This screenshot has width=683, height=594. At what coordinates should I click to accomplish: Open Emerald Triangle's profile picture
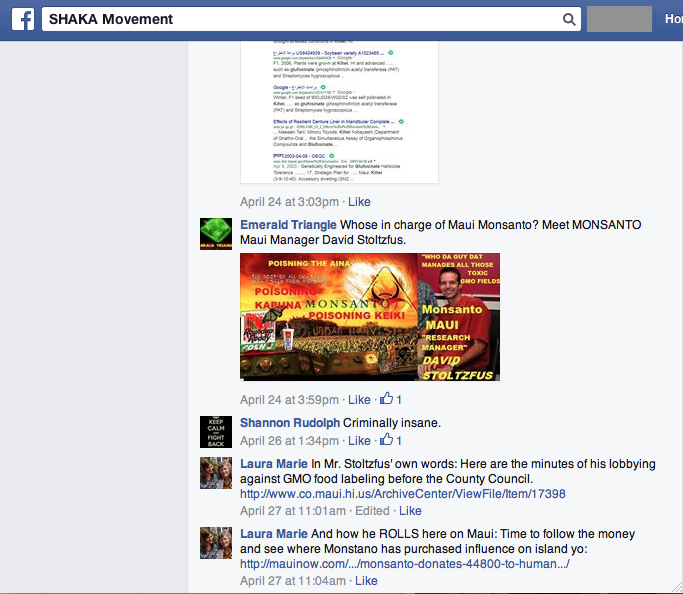click(216, 233)
